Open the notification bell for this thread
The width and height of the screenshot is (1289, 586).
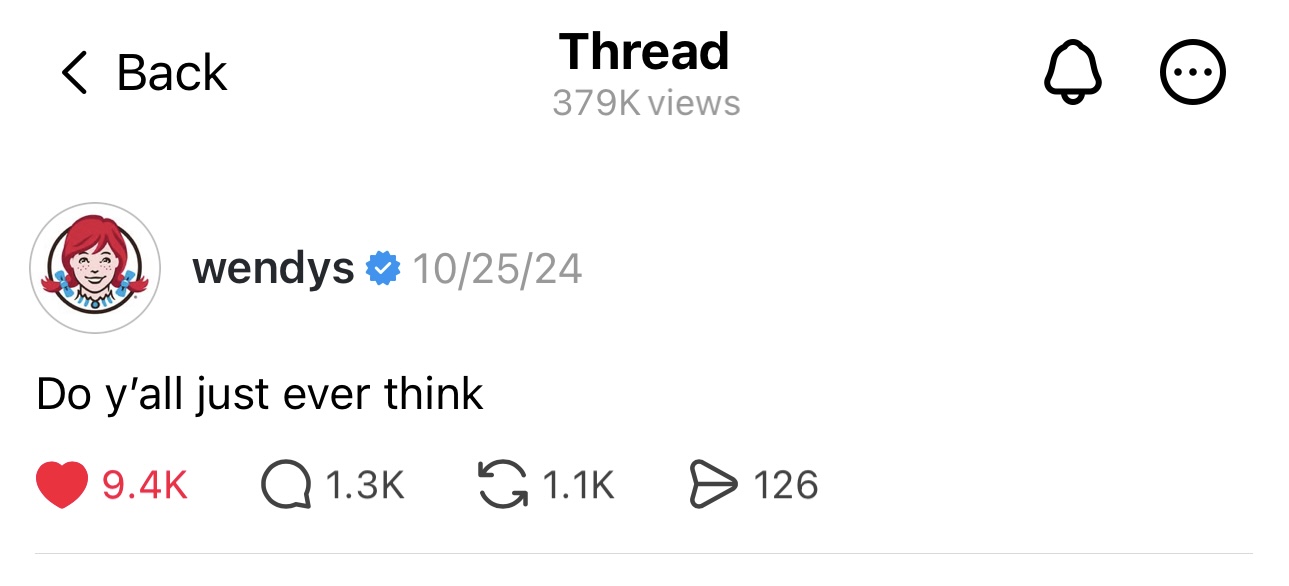1073,73
